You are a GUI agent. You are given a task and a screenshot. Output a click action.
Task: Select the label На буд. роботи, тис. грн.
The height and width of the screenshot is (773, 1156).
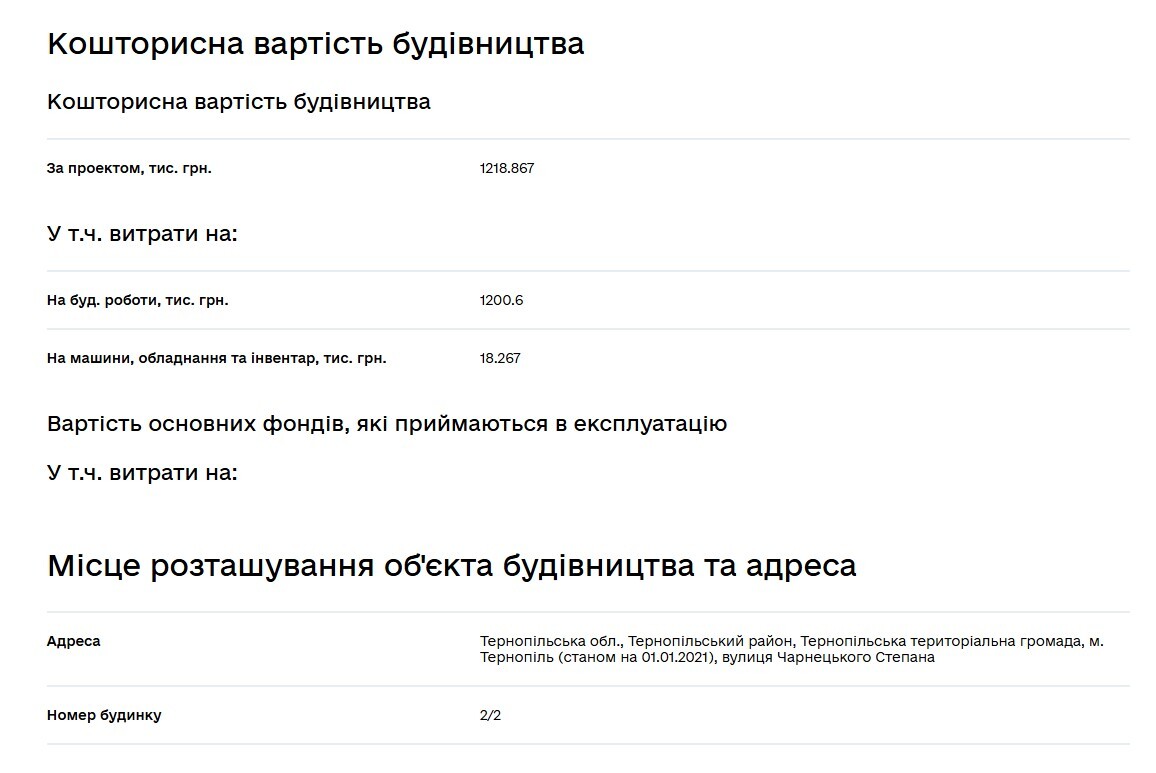click(x=137, y=300)
